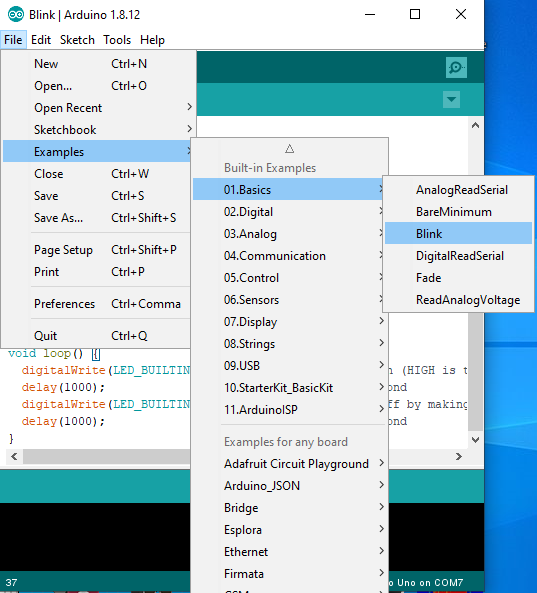Image resolution: width=537 pixels, height=593 pixels.
Task: Open the Serial Monitor magnifier icon
Action: click(x=456, y=68)
